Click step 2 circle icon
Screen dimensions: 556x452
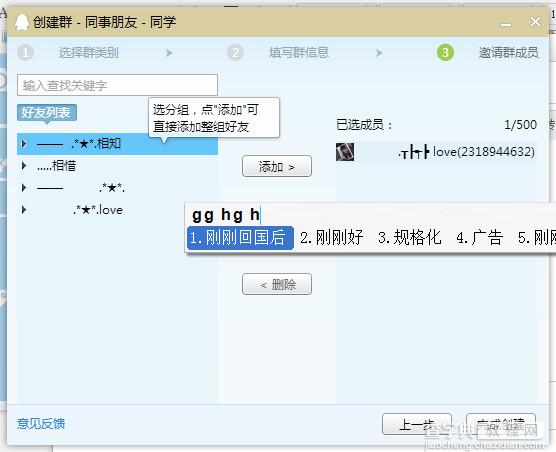click(235, 53)
